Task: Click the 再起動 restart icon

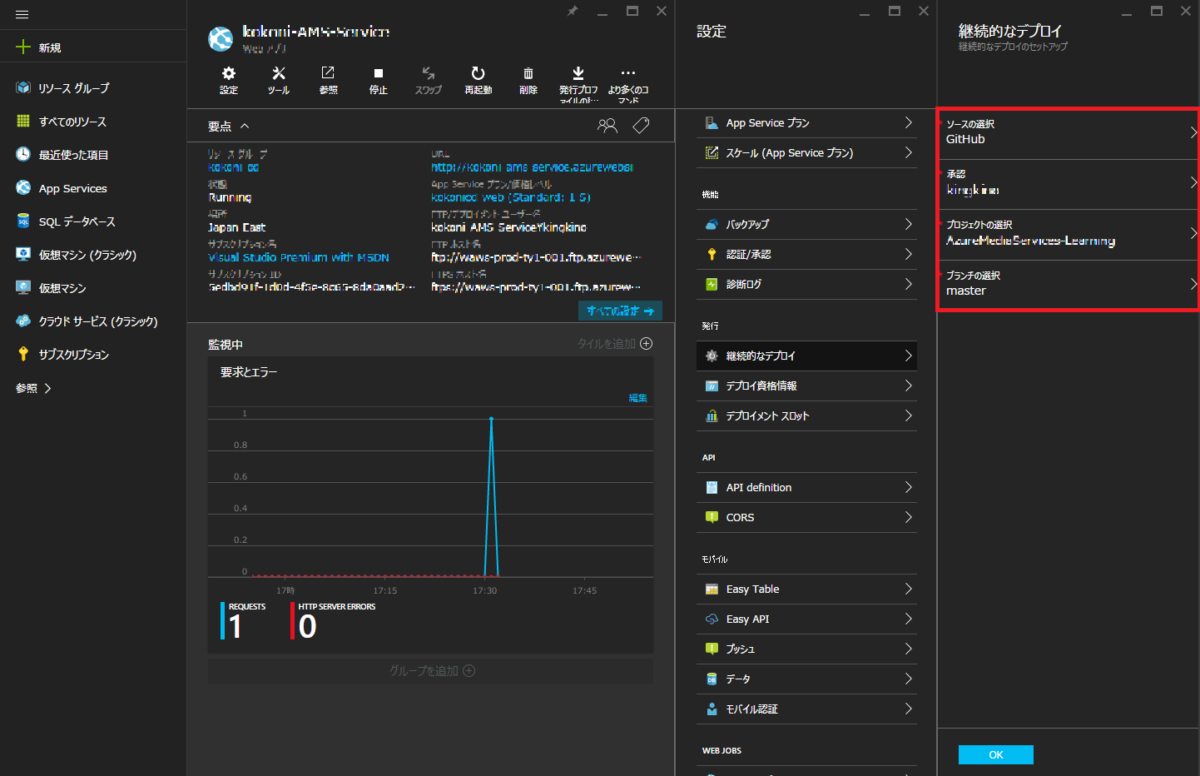Action: (x=478, y=75)
